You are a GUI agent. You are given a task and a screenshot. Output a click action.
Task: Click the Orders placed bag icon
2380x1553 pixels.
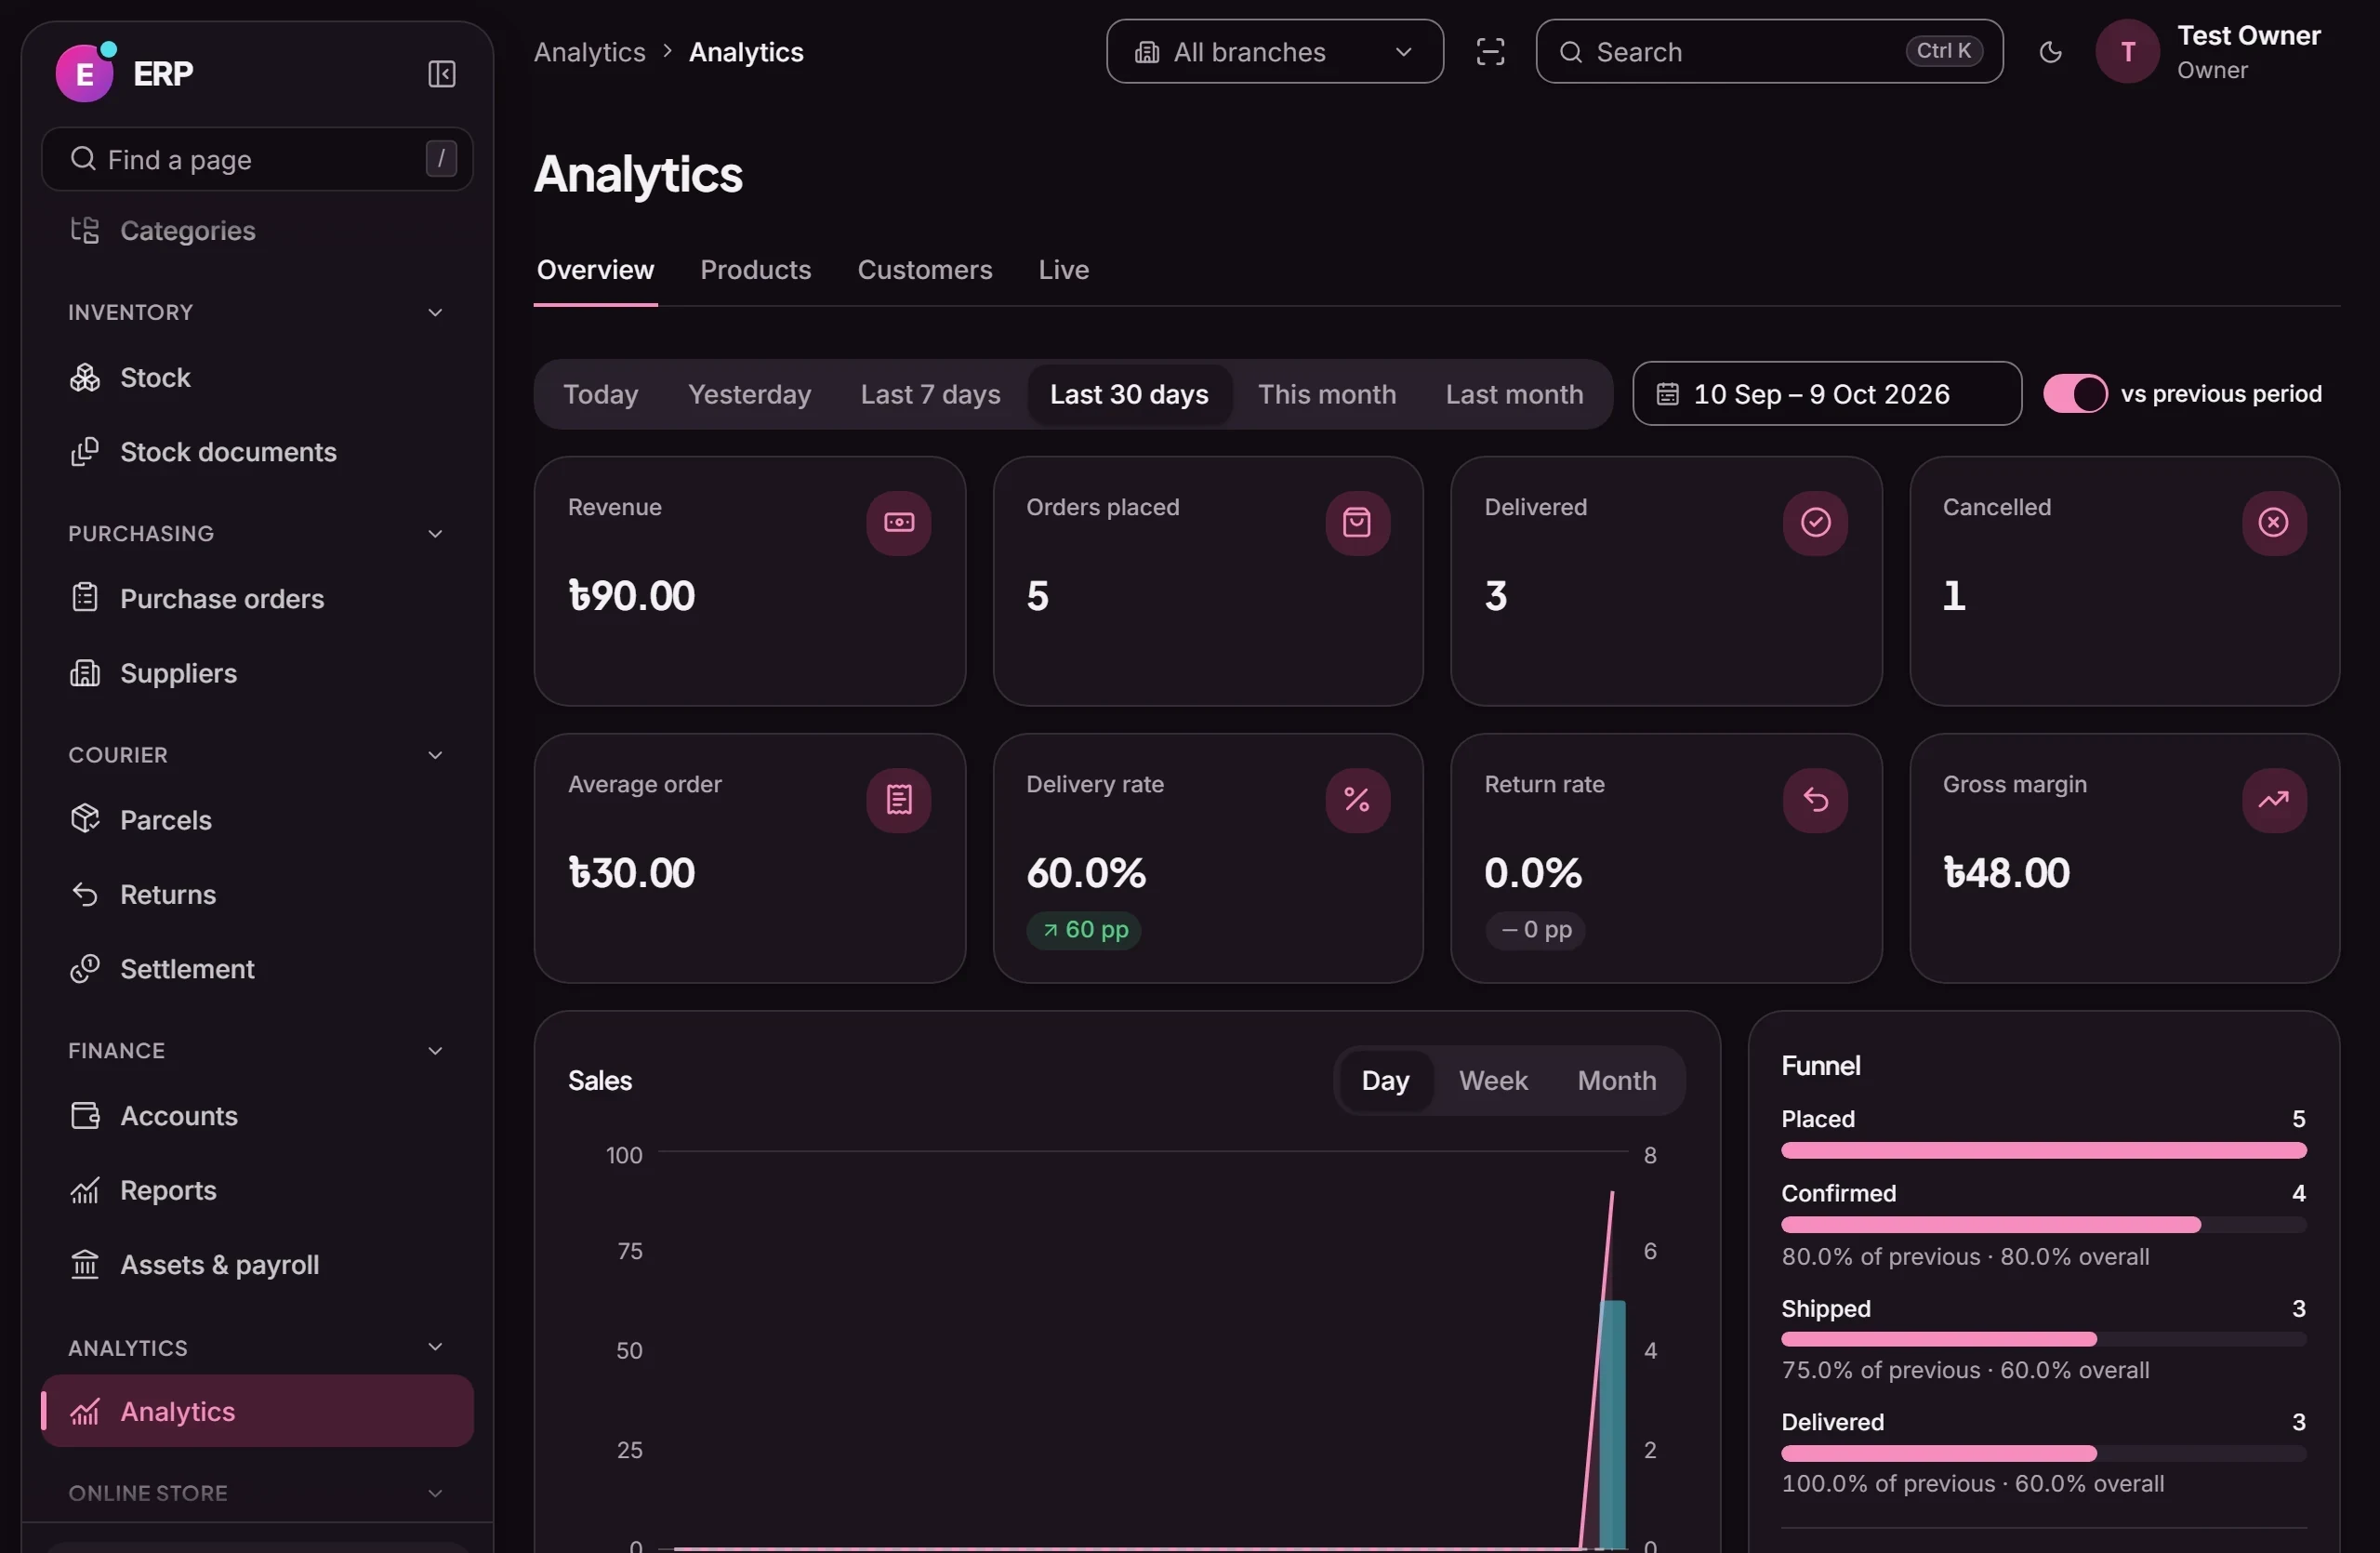1357,523
